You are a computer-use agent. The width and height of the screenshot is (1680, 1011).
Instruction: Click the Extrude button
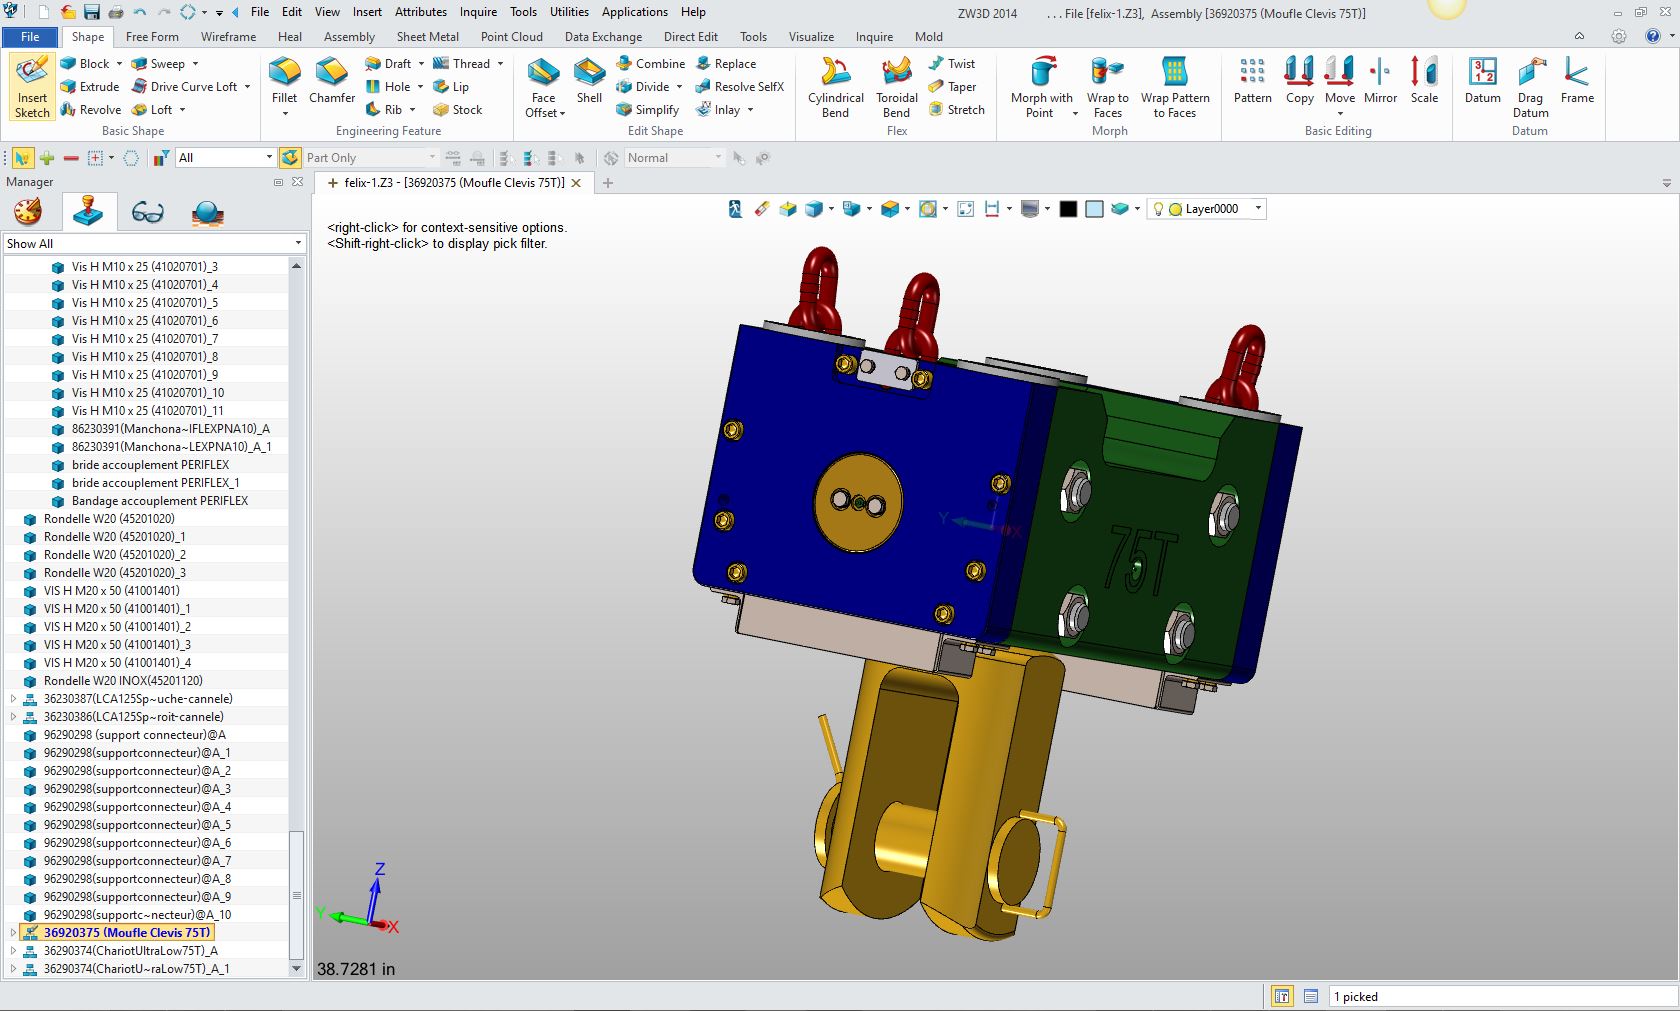click(90, 87)
